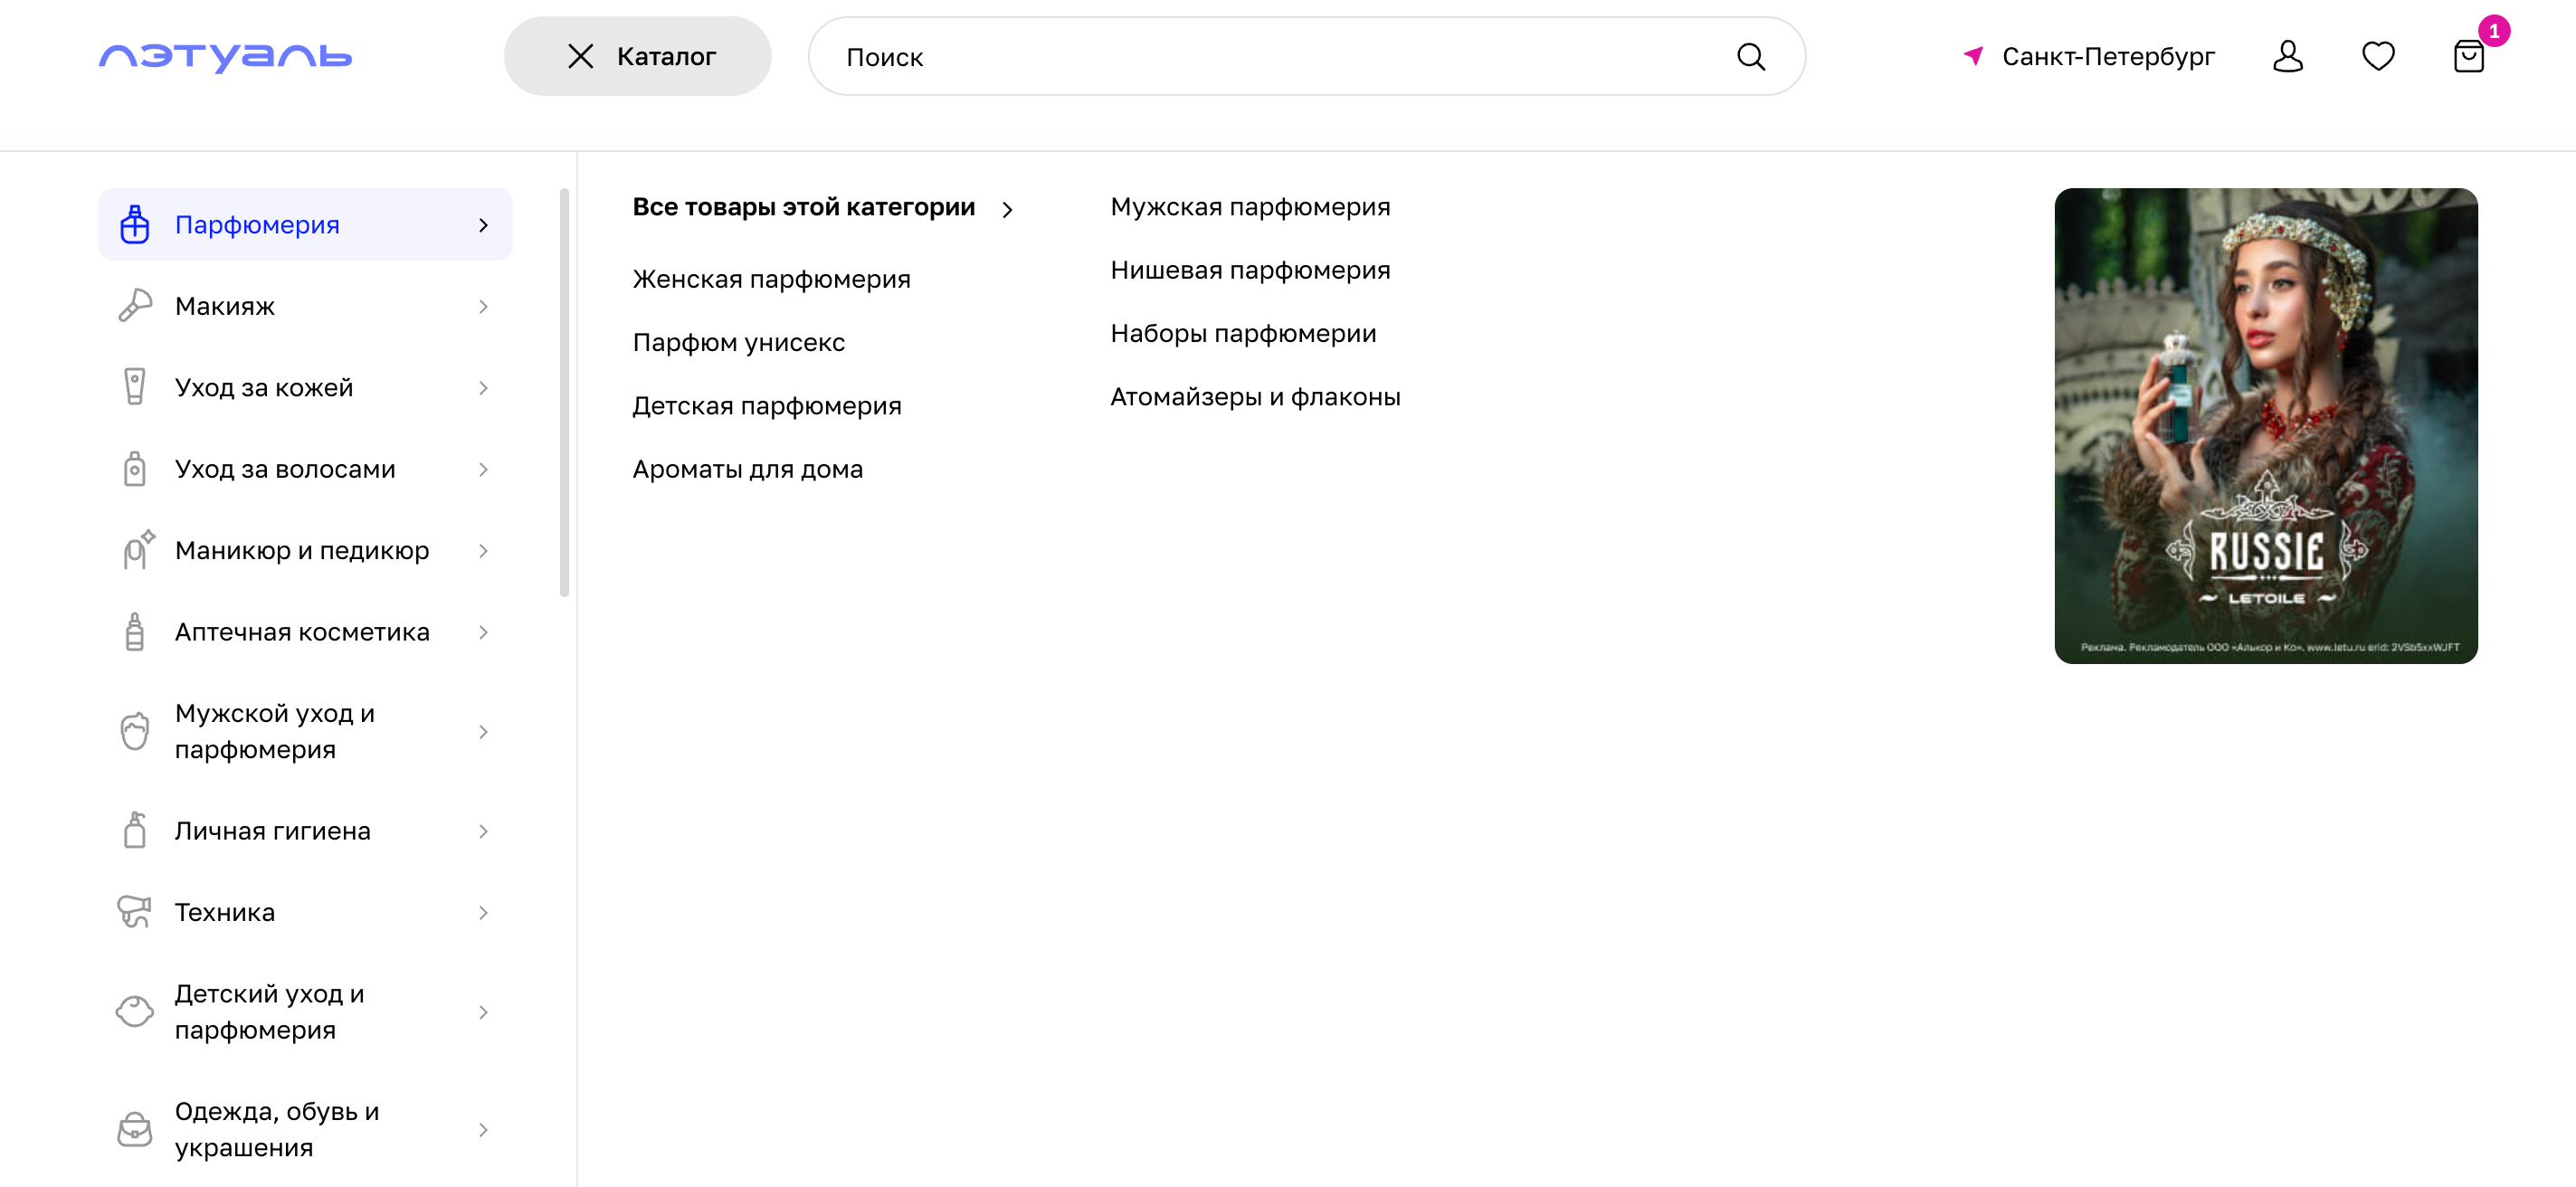Click the Аптечная косметика bottle icon
This screenshot has width=2576, height=1187.
[135, 631]
